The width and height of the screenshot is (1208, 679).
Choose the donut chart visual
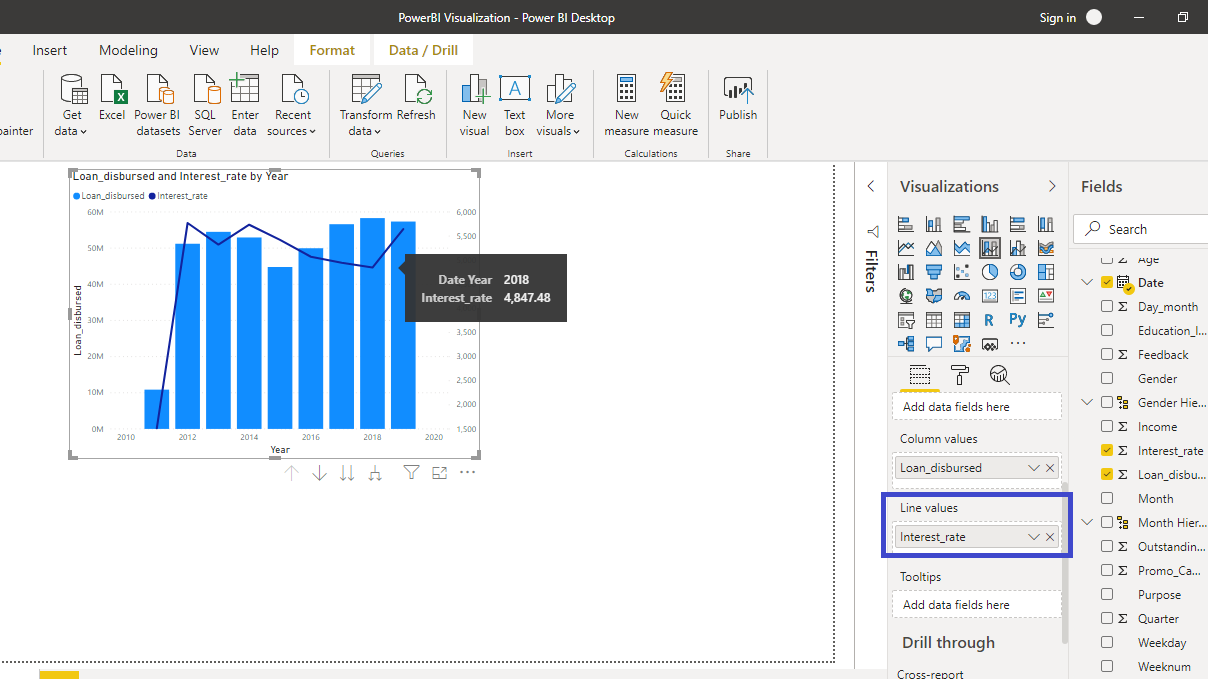pos(1018,271)
